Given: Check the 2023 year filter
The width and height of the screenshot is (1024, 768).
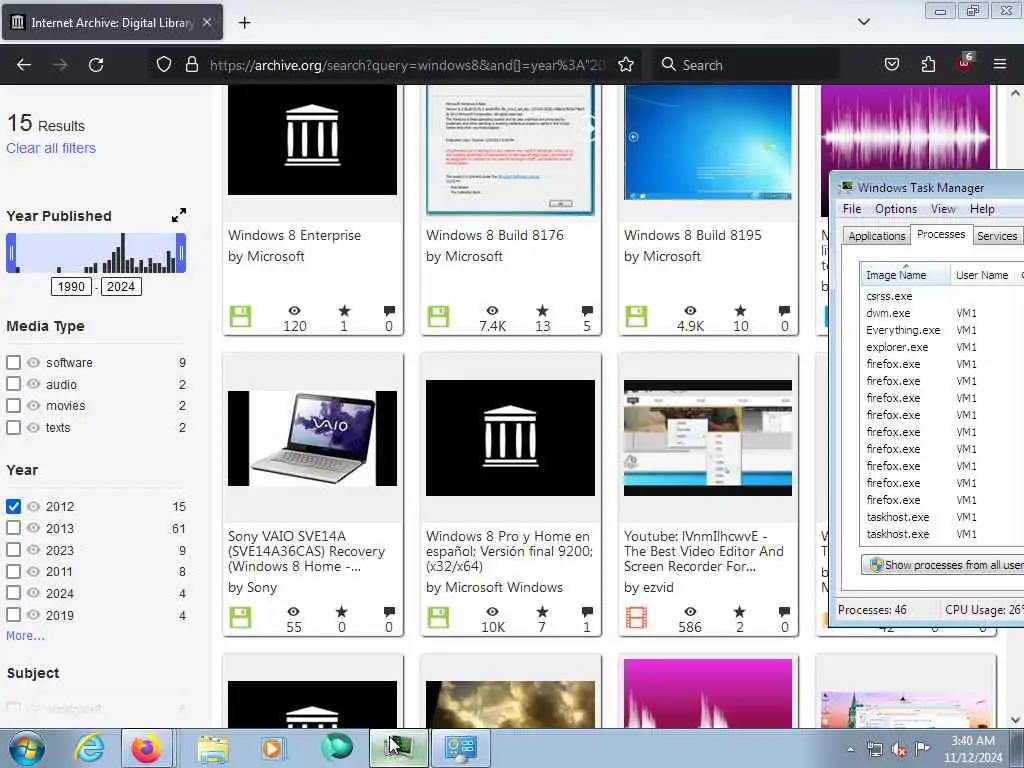Looking at the screenshot, I should click(x=13, y=550).
